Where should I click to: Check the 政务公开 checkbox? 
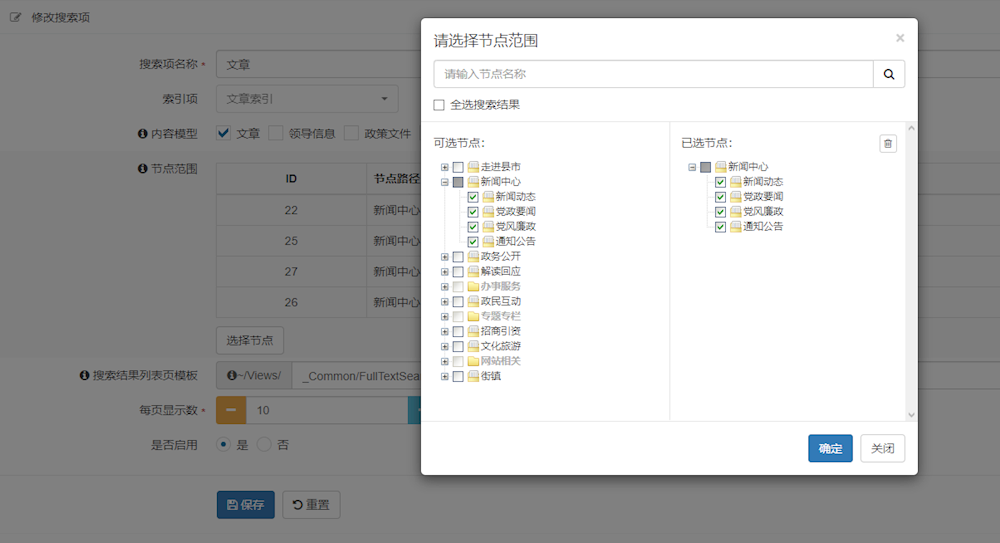458,257
